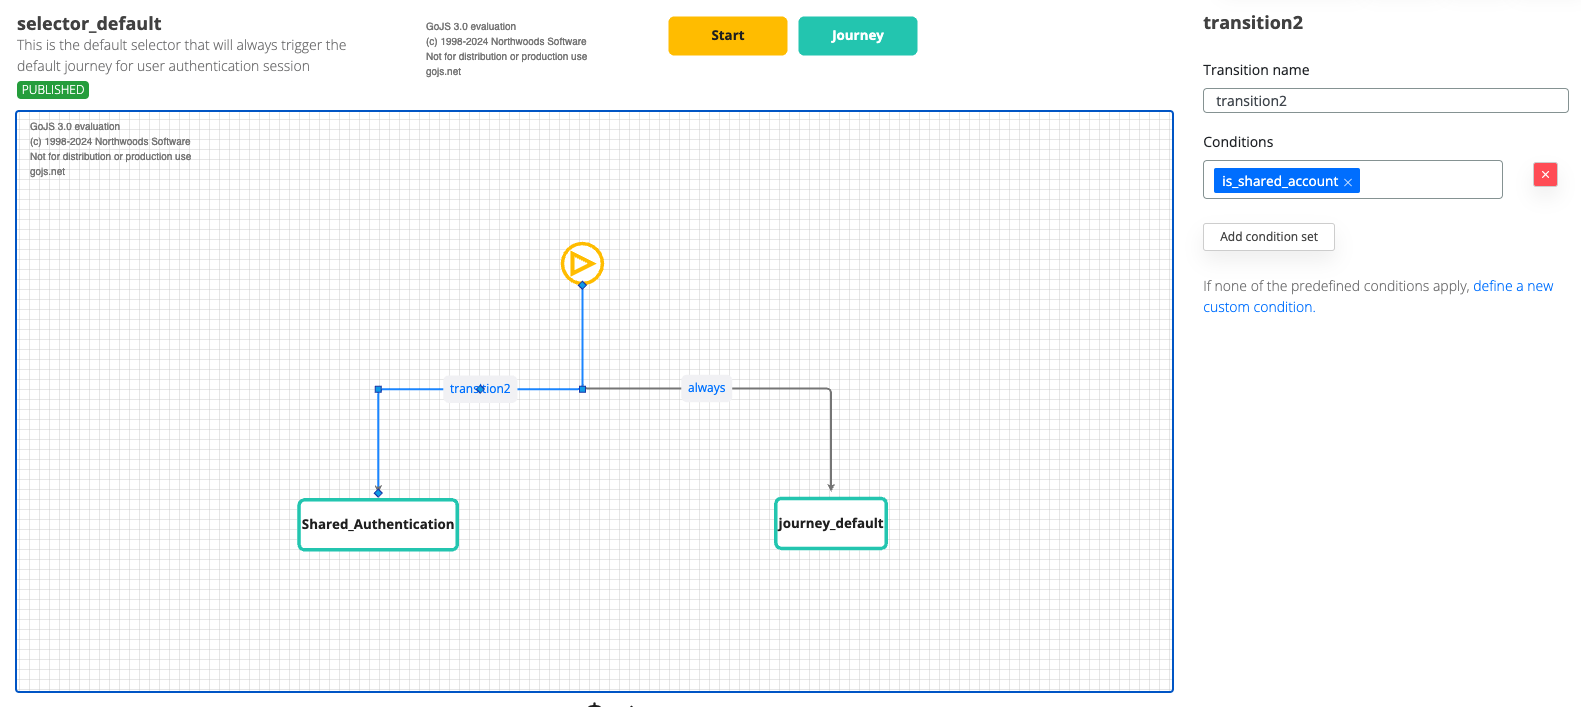Delete condition set with red X button
The height and width of the screenshot is (707, 1581).
click(x=1545, y=175)
